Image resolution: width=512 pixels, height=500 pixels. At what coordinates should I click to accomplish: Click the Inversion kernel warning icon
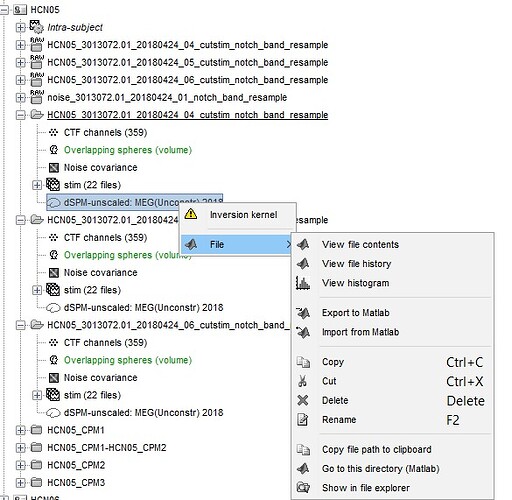click(x=191, y=214)
